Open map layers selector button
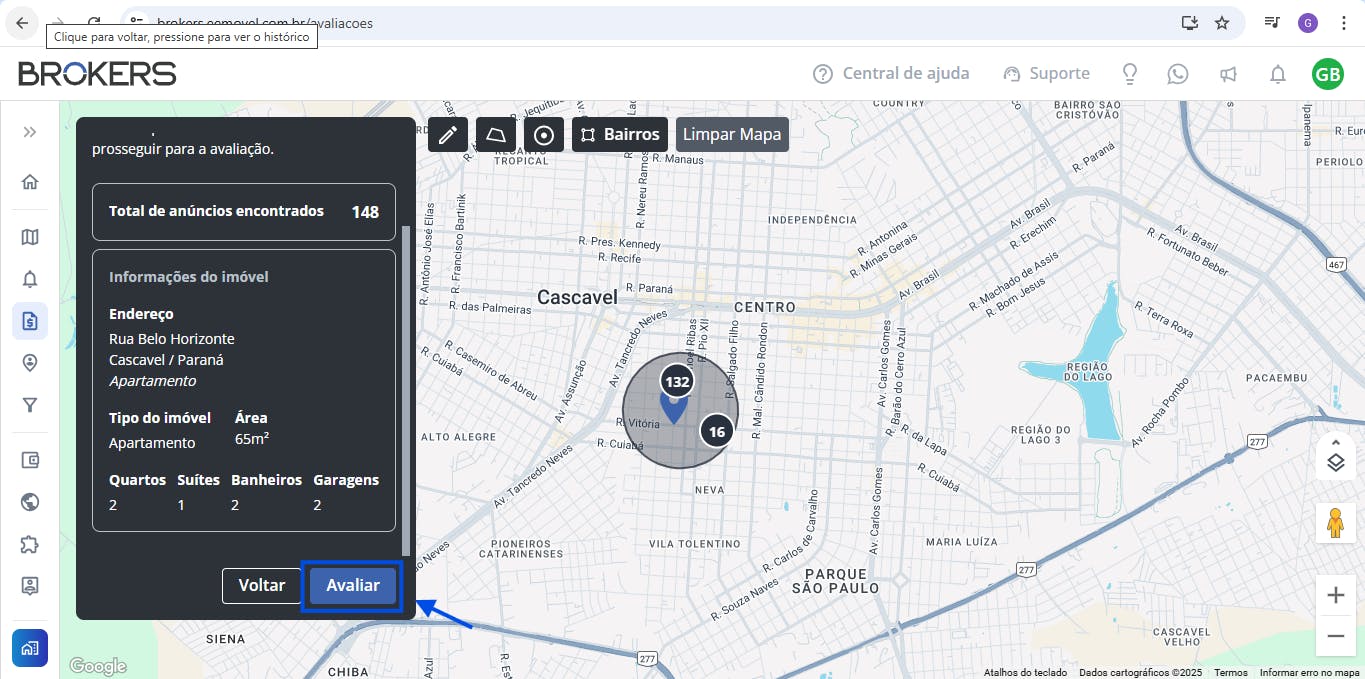Viewport: 1365px width, 679px height. 1335,461
